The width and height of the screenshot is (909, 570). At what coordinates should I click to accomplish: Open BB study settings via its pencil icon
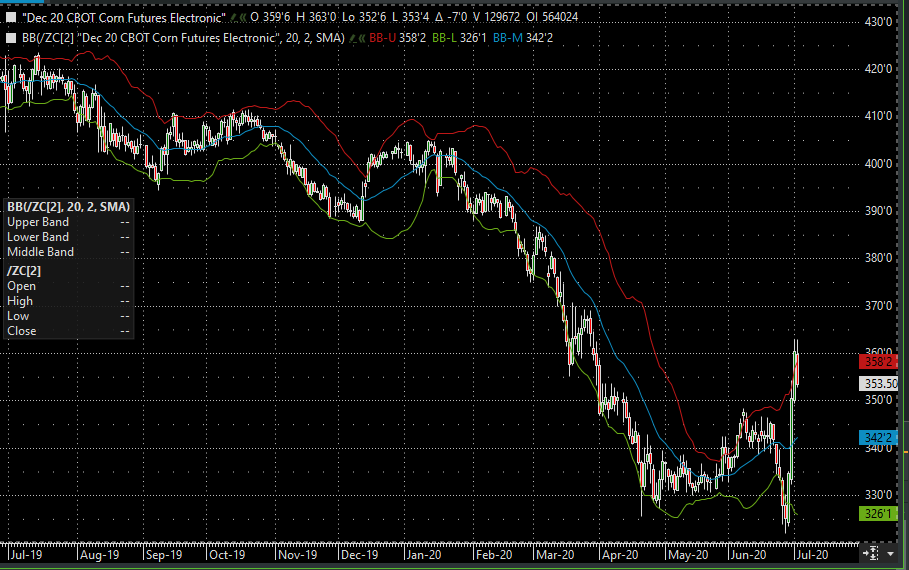click(x=352, y=38)
